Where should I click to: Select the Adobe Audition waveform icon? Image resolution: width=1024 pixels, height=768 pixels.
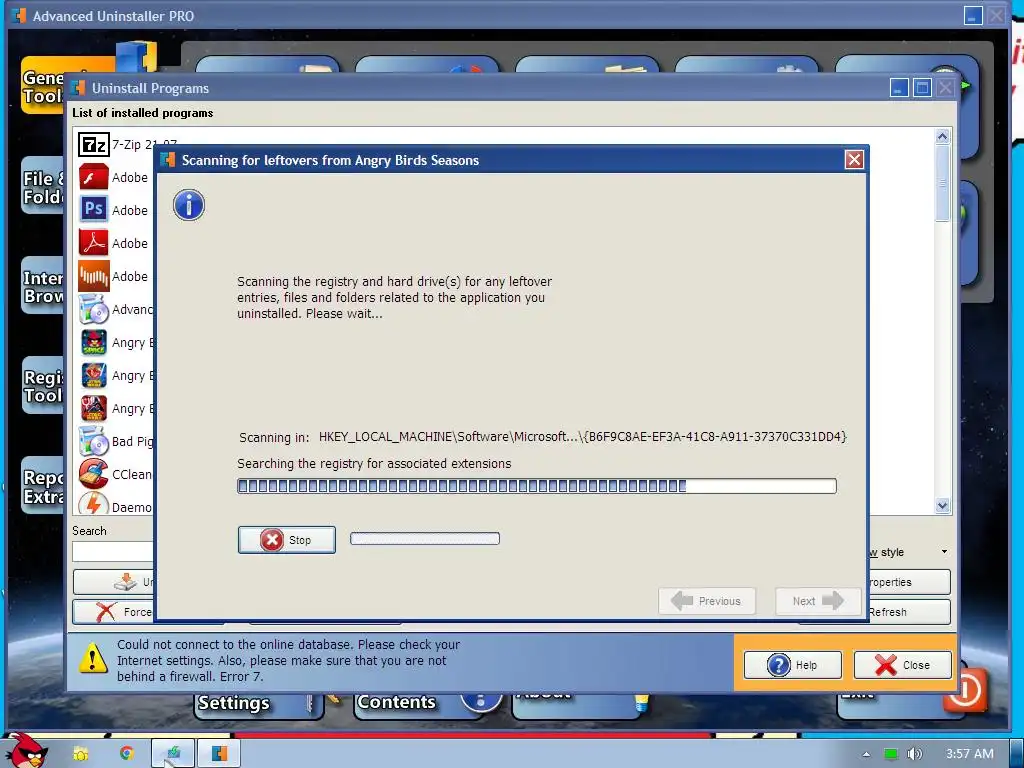pyautogui.click(x=93, y=276)
